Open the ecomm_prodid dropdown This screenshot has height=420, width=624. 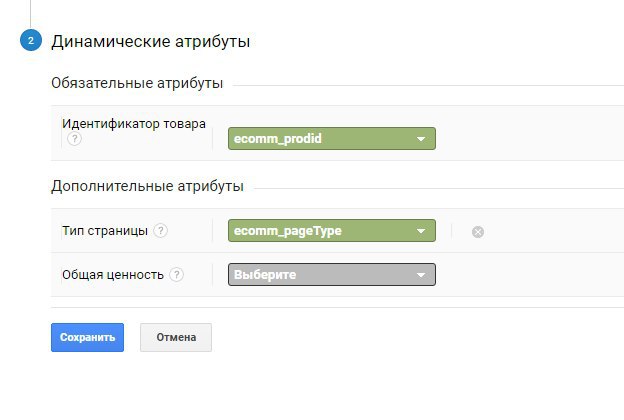click(x=331, y=139)
